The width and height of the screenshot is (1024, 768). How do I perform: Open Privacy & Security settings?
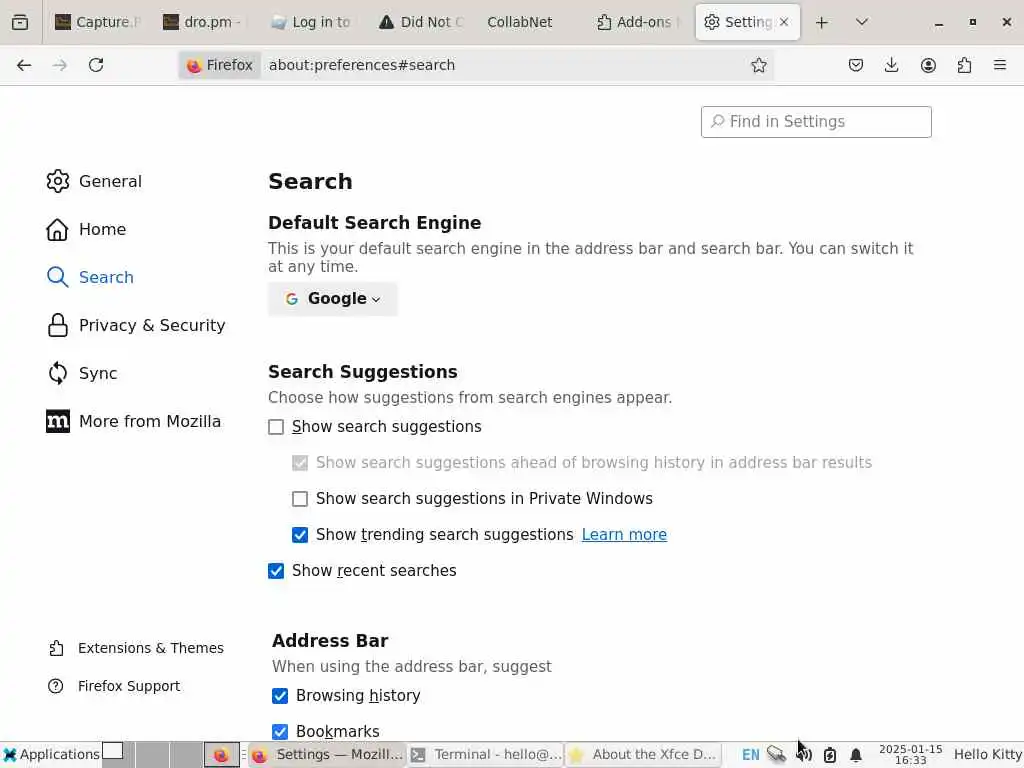(x=136, y=325)
